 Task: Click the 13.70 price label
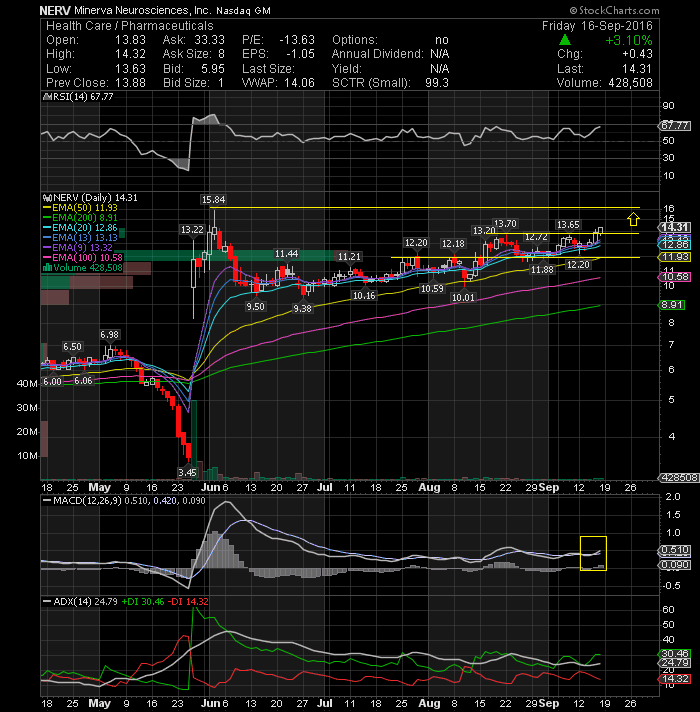tap(505, 223)
